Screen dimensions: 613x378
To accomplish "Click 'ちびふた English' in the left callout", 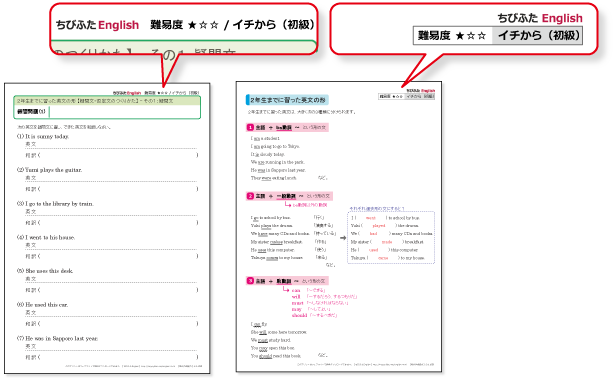I will [x=97, y=25].
